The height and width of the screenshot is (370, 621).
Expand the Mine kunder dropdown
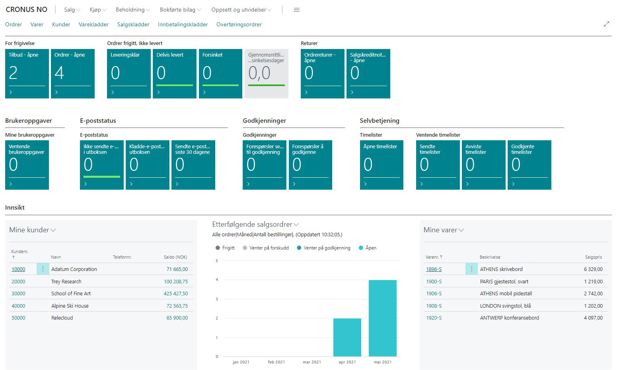point(32,230)
